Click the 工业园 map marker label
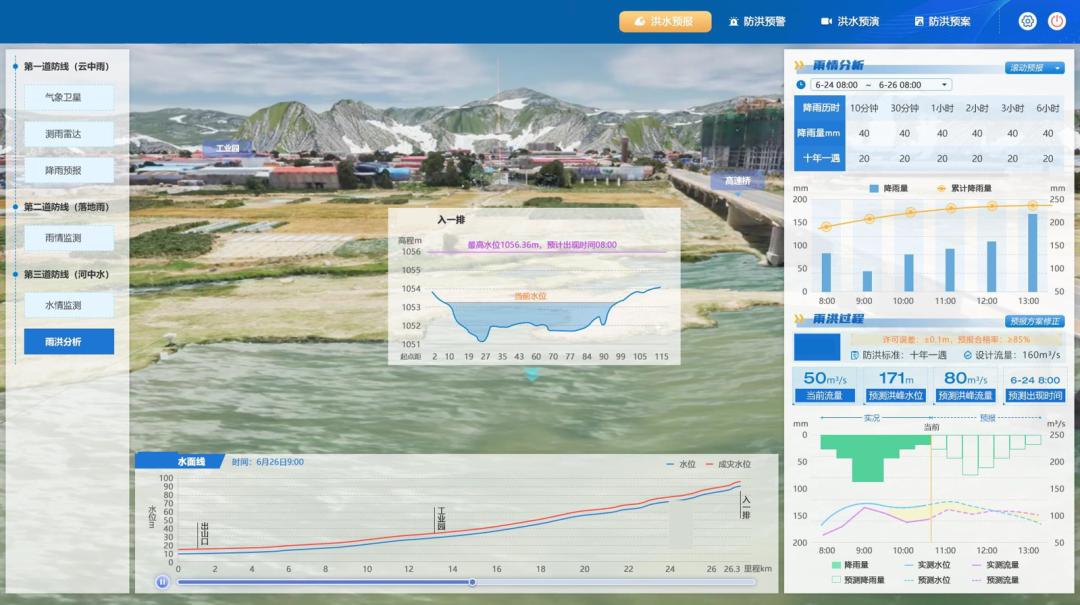This screenshot has width=1080, height=605. 228,148
